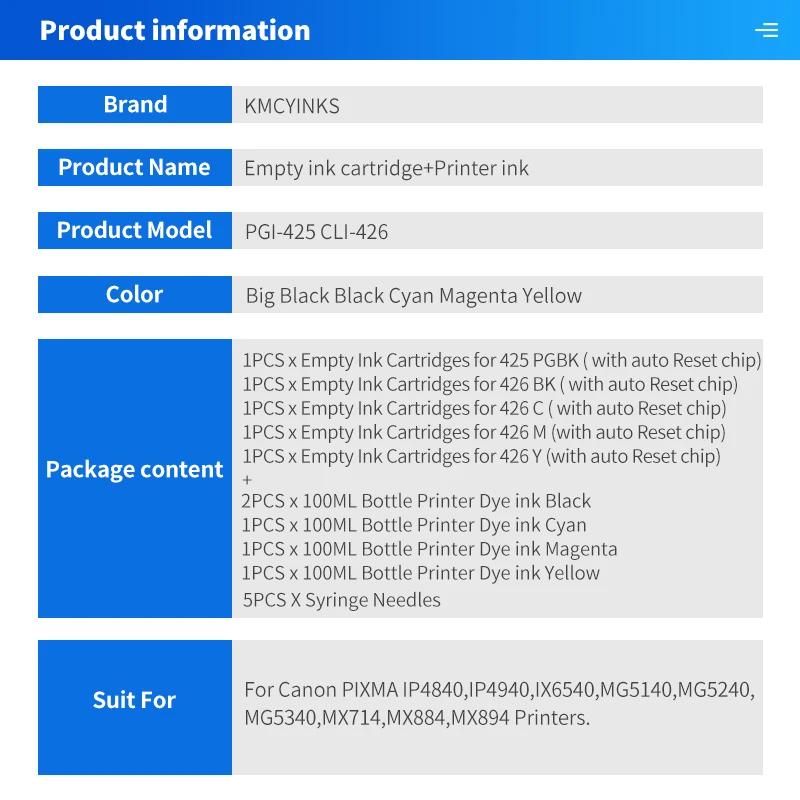The height and width of the screenshot is (800, 800).
Task: Click the 2PCS Dye ink Black line
Action: point(416,501)
